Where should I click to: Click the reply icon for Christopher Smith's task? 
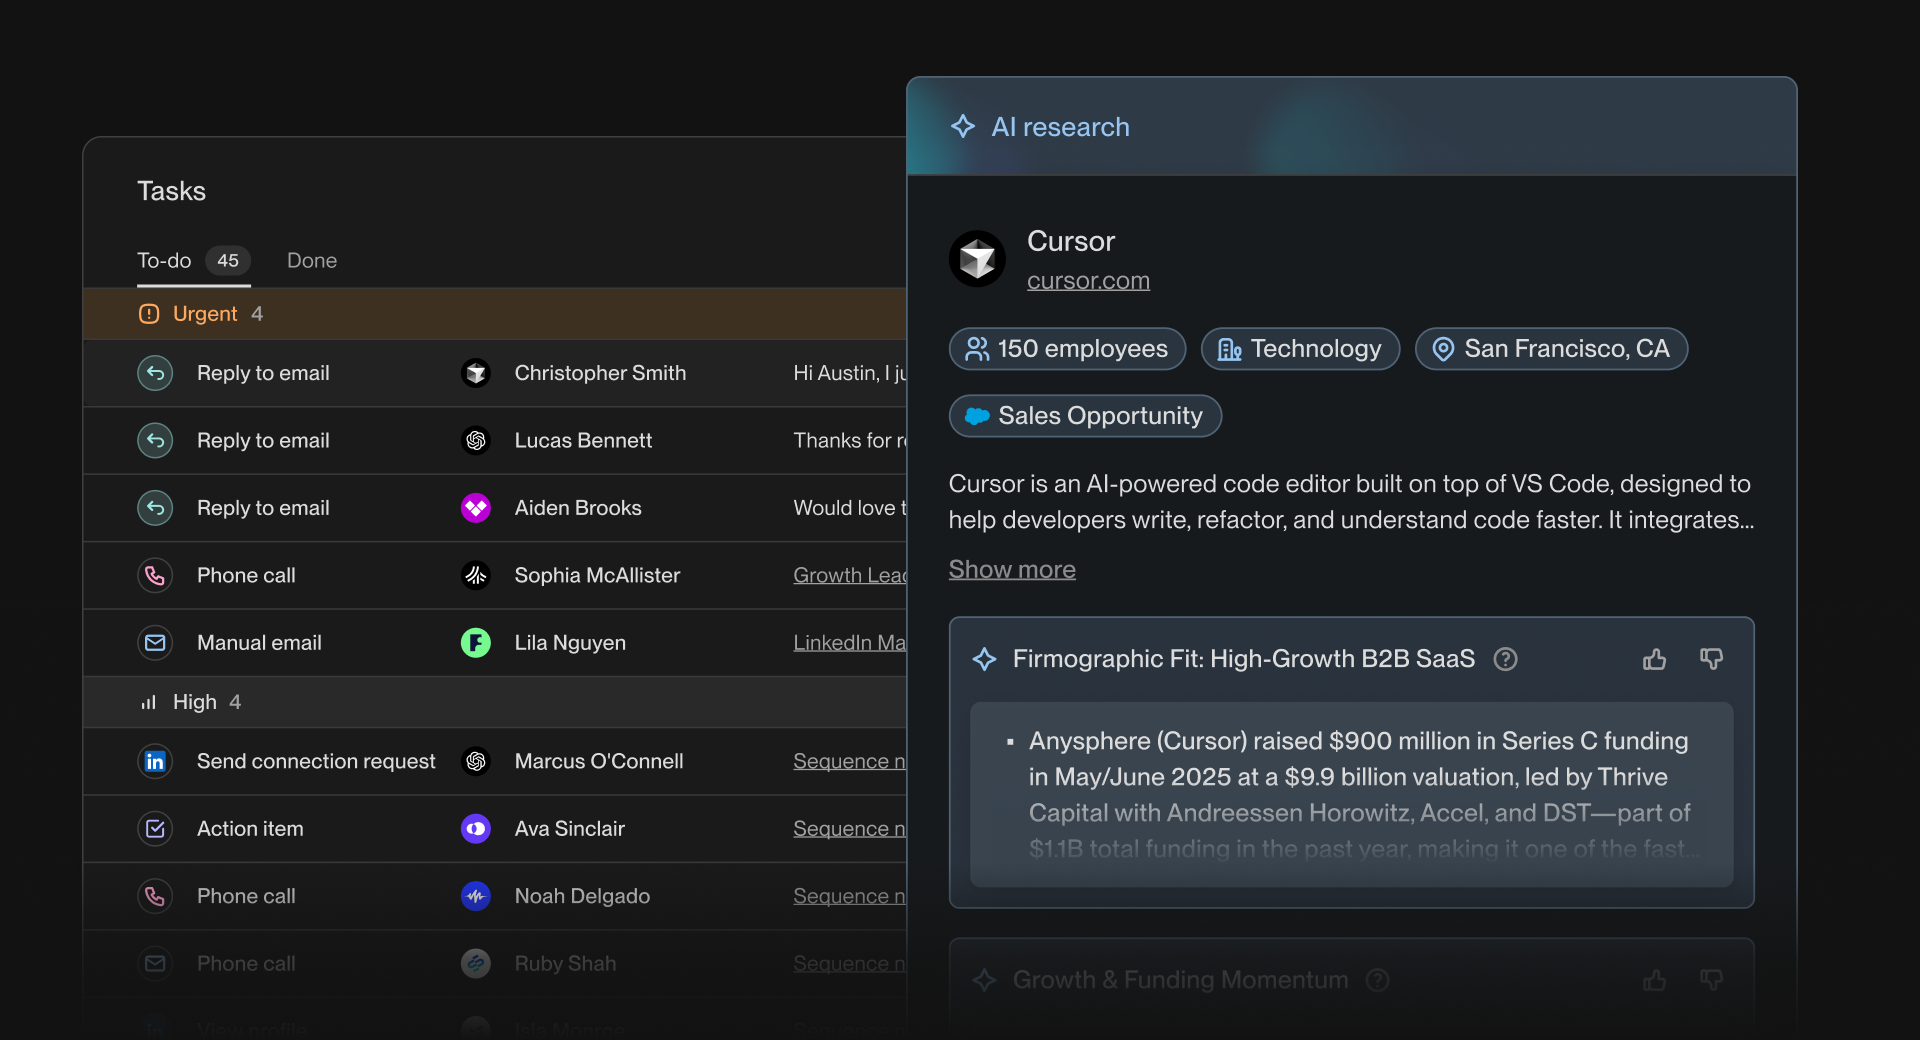(x=155, y=373)
